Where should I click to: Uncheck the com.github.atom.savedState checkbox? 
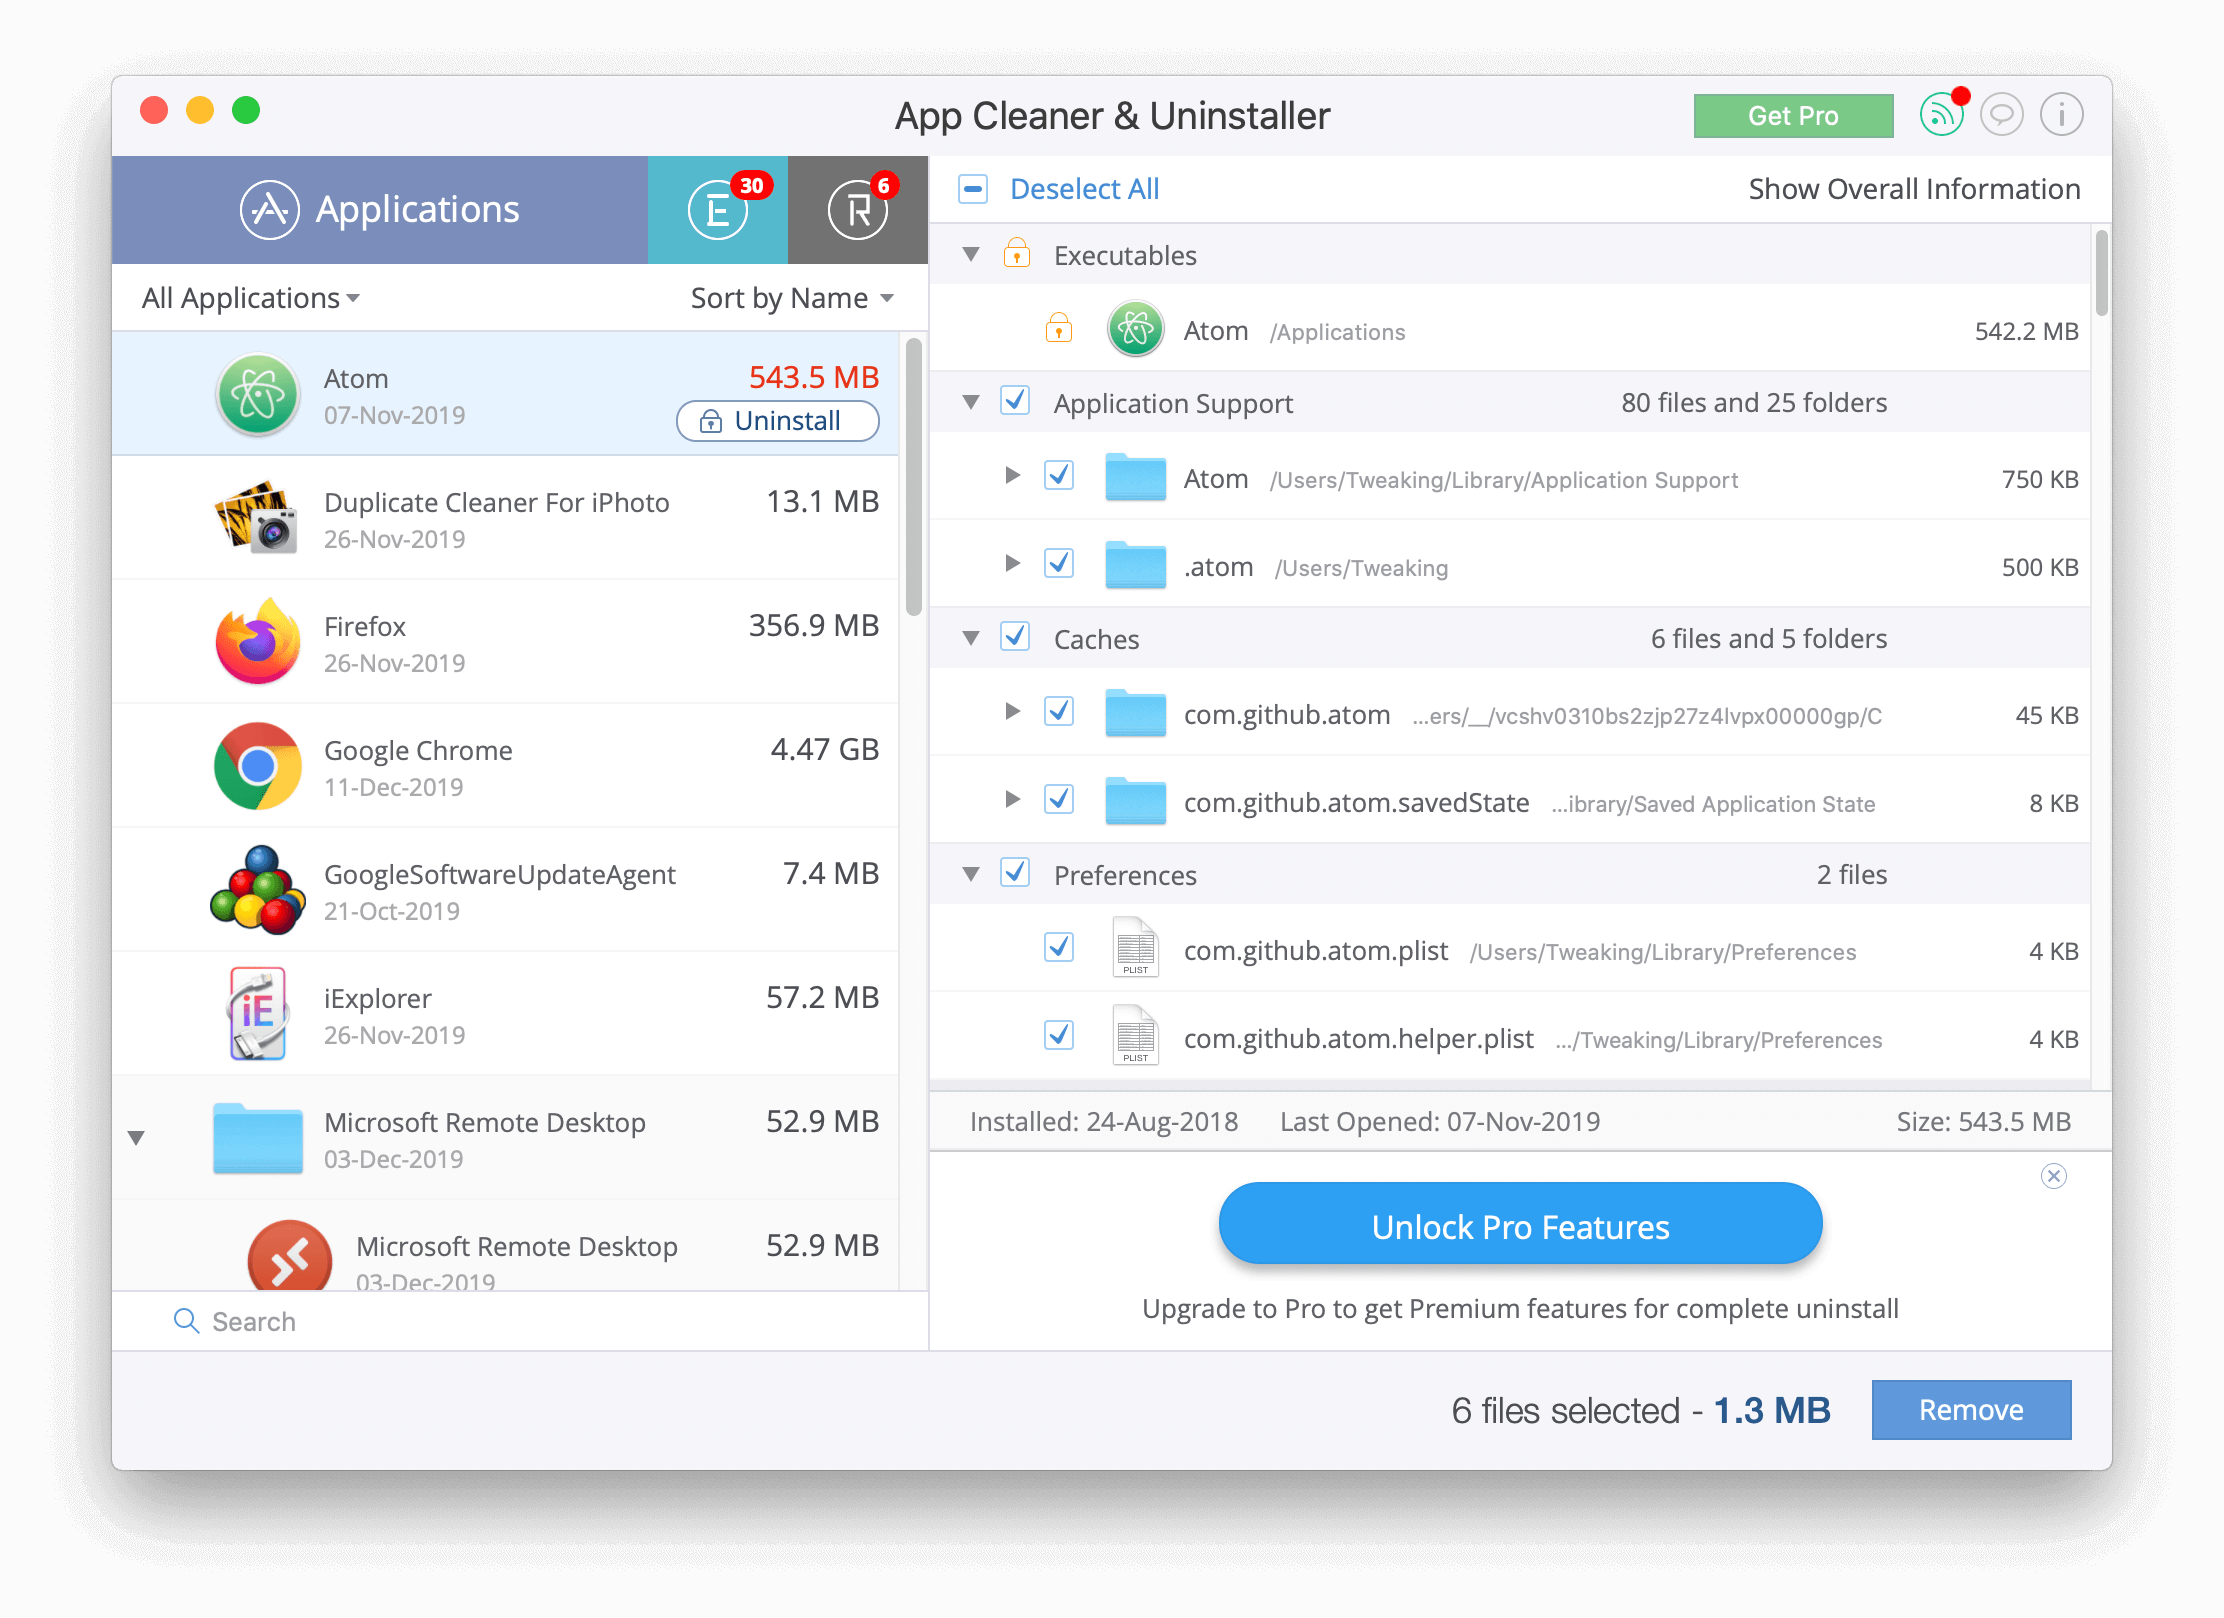[x=1059, y=799]
